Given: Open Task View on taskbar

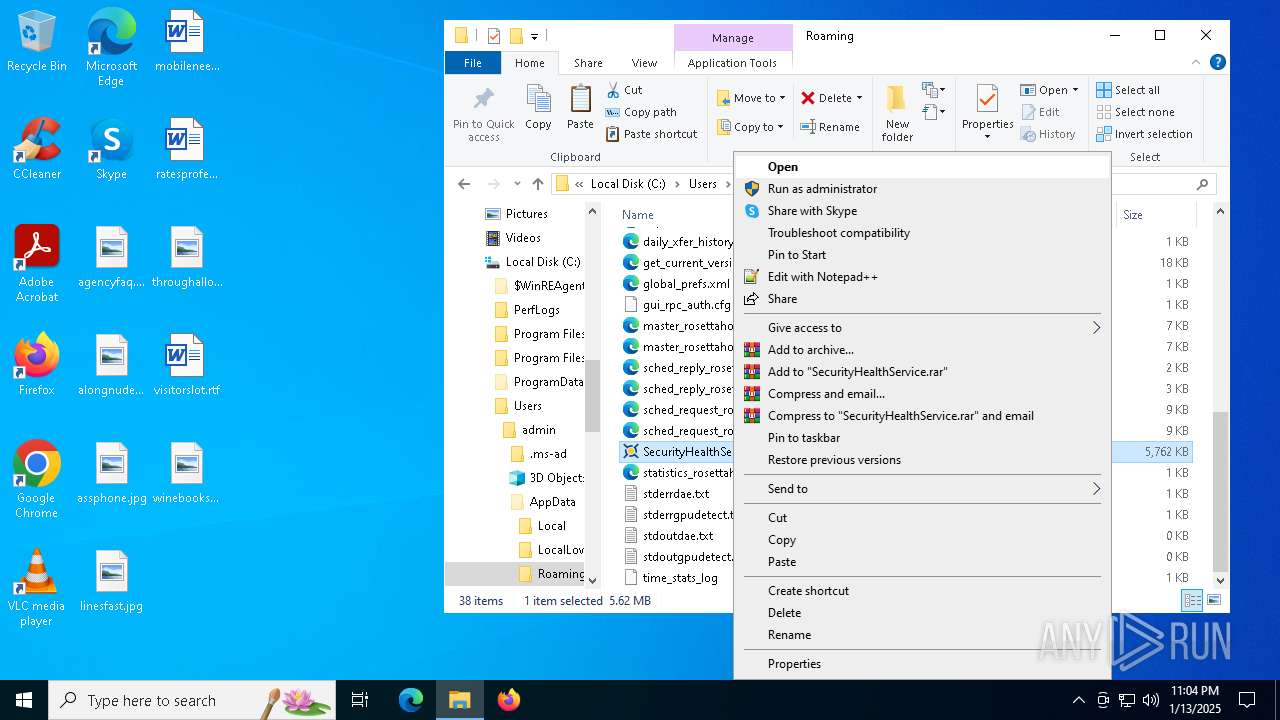Looking at the screenshot, I should click(360, 700).
